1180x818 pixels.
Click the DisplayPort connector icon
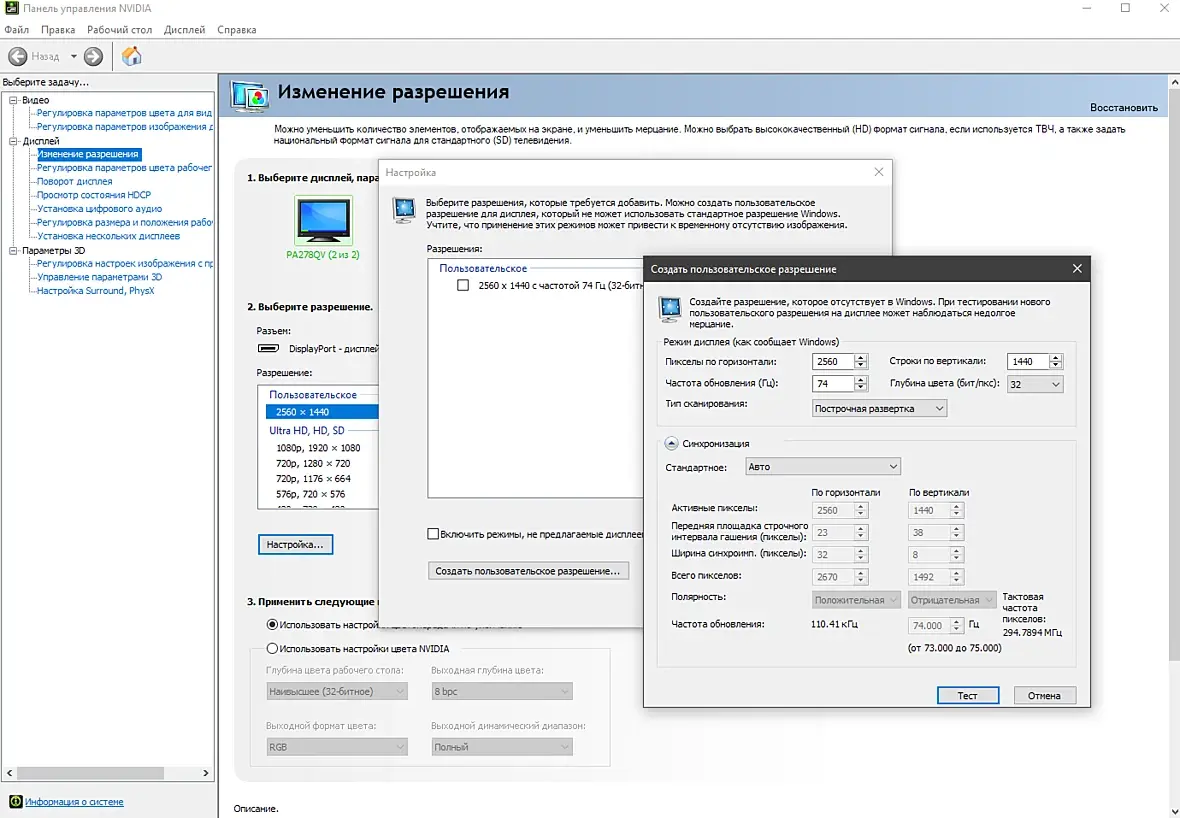(x=268, y=348)
